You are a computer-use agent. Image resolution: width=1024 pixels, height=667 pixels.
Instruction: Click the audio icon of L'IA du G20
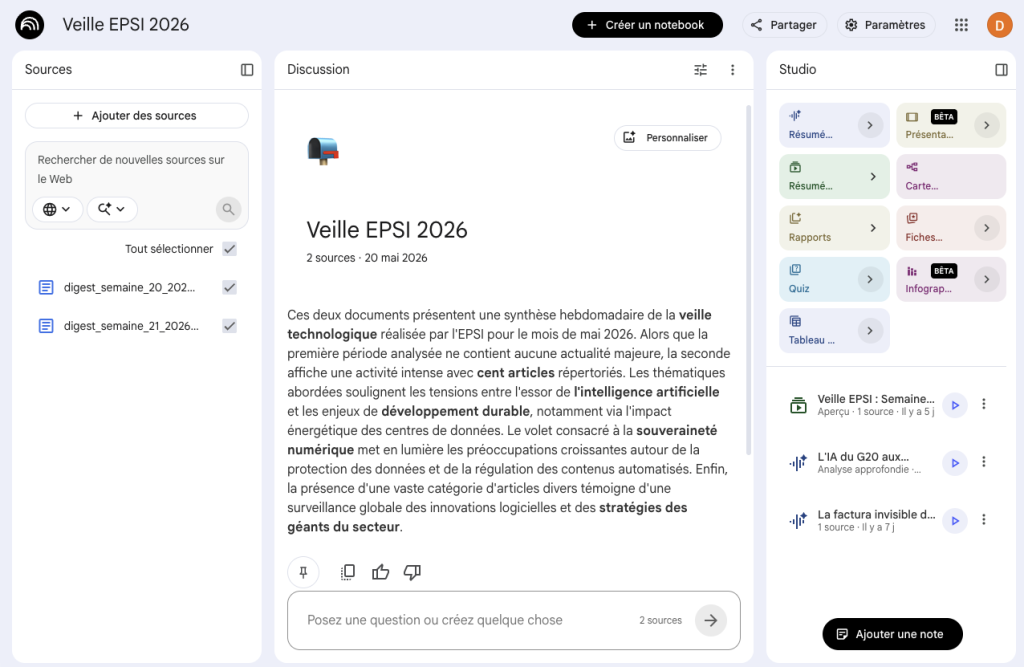click(x=798, y=463)
